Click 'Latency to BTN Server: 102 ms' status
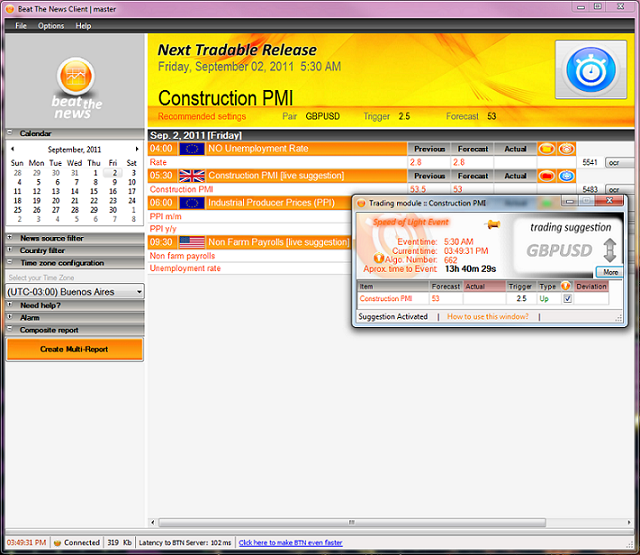The height and width of the screenshot is (555, 640). pos(185,543)
